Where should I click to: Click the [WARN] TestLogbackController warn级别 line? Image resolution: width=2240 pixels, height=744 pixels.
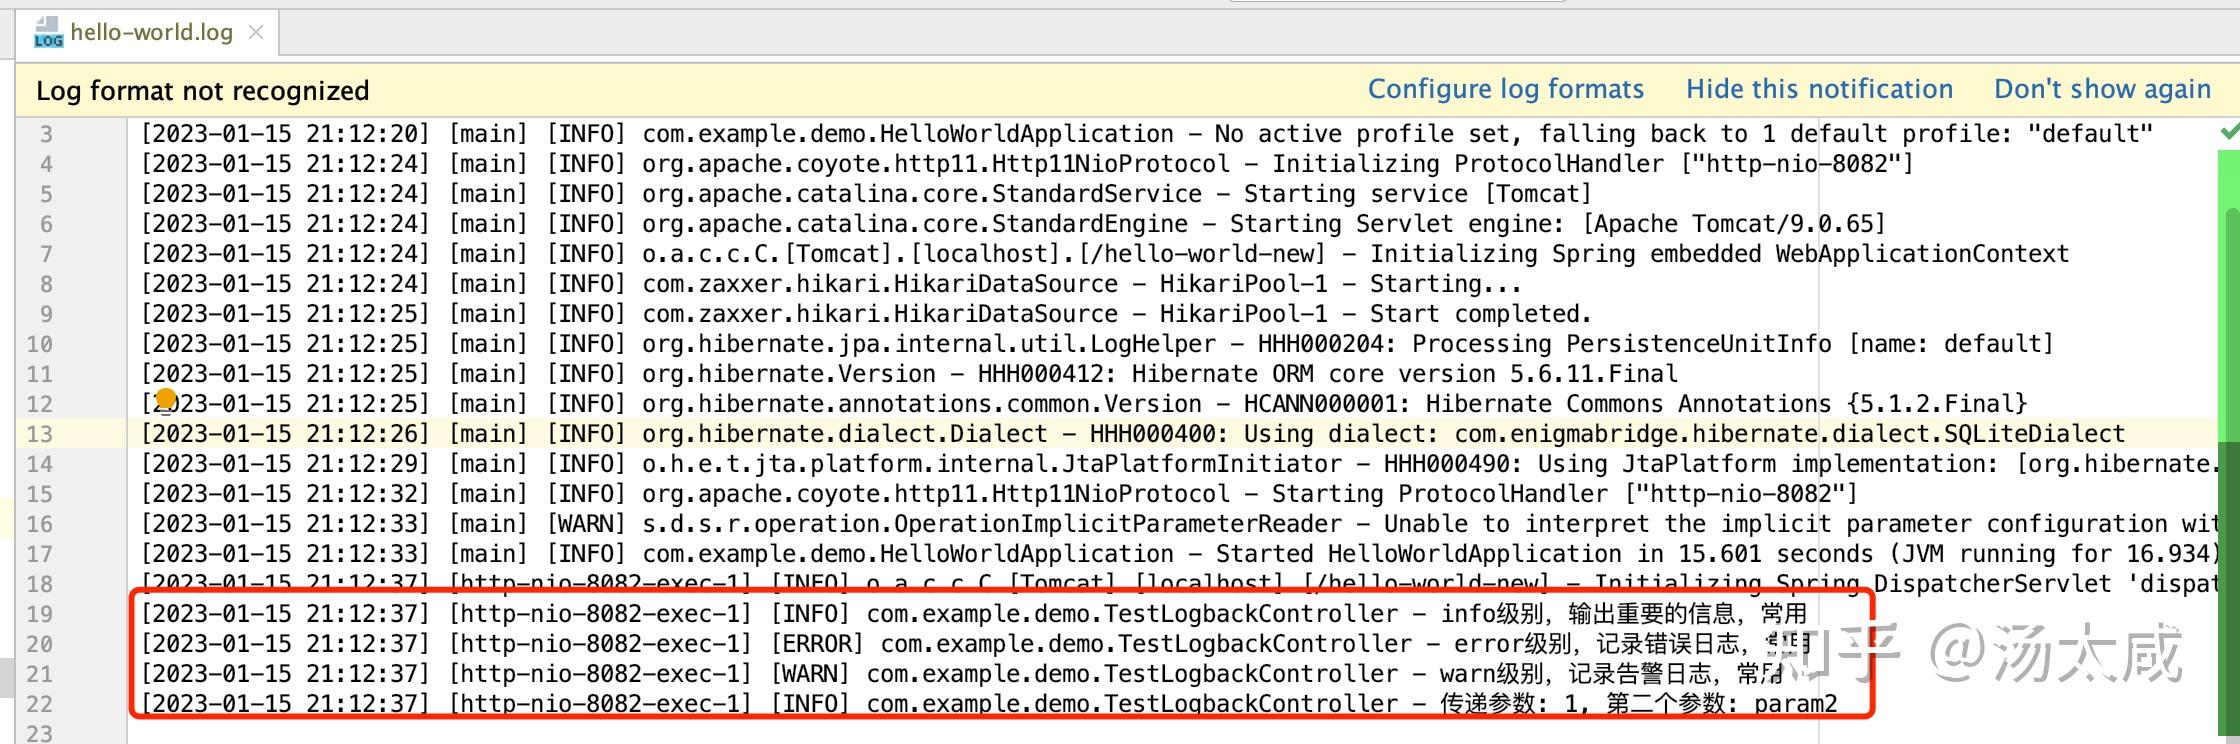click(960, 674)
